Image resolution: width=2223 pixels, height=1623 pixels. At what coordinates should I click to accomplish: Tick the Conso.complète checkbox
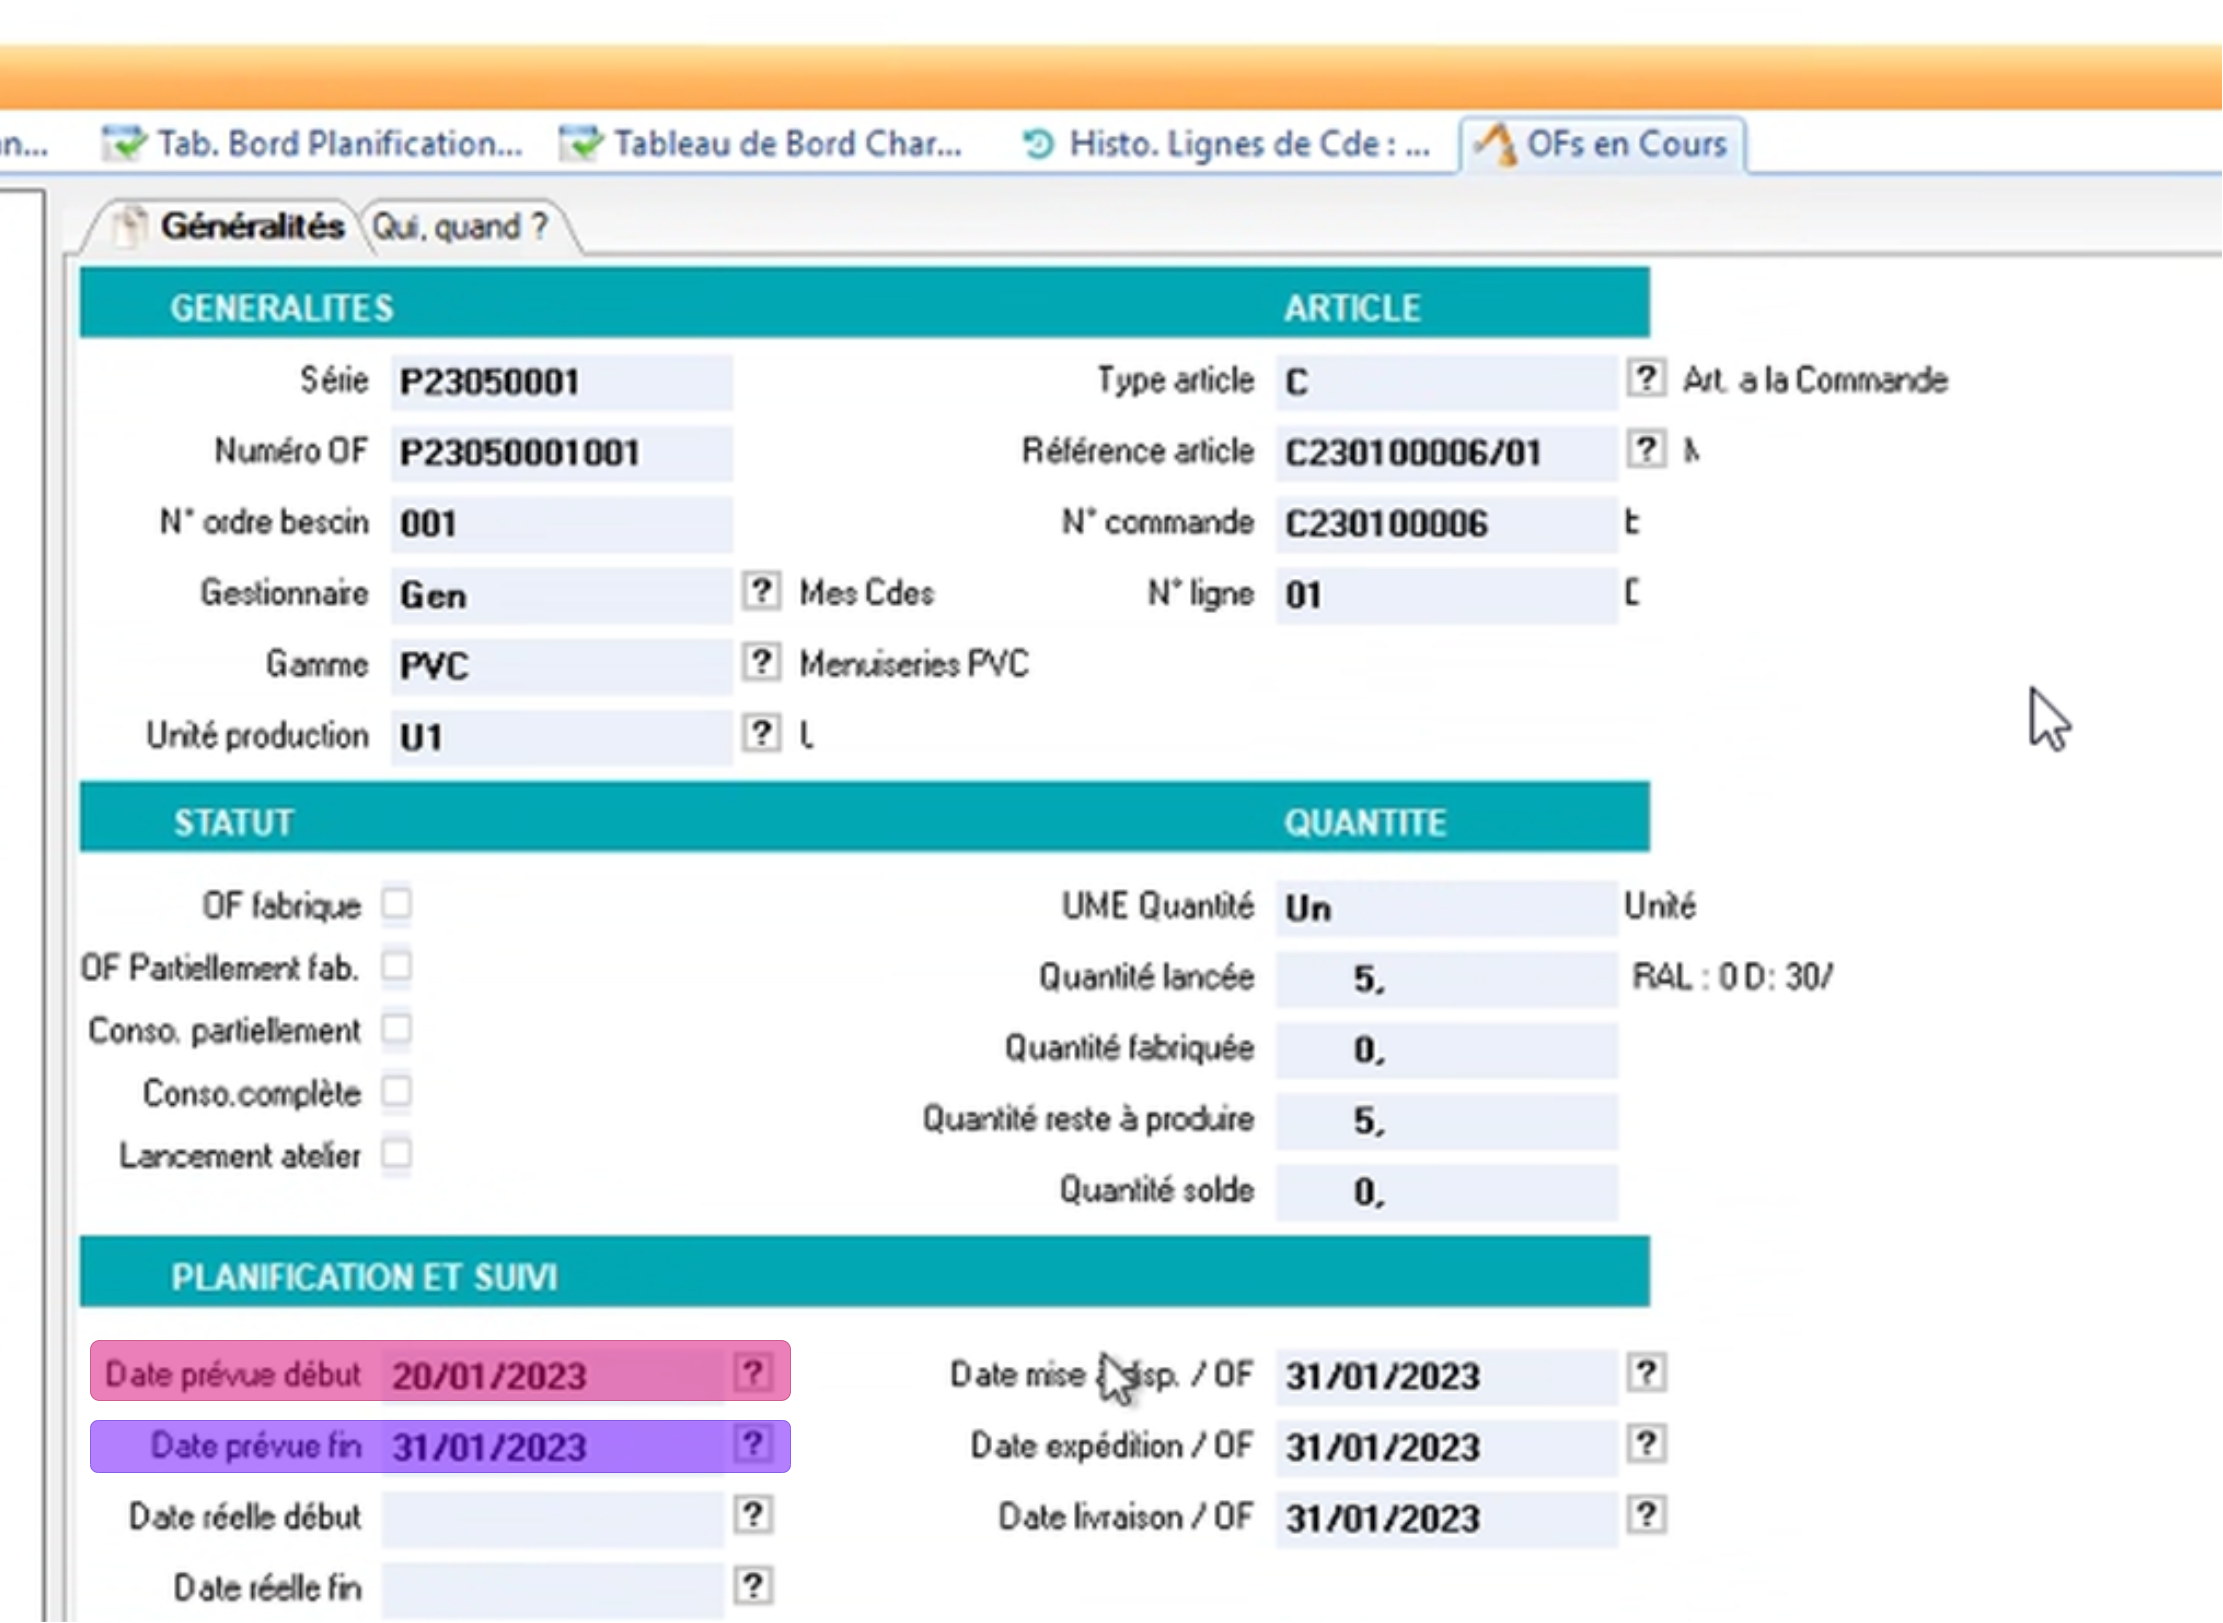coord(397,1091)
